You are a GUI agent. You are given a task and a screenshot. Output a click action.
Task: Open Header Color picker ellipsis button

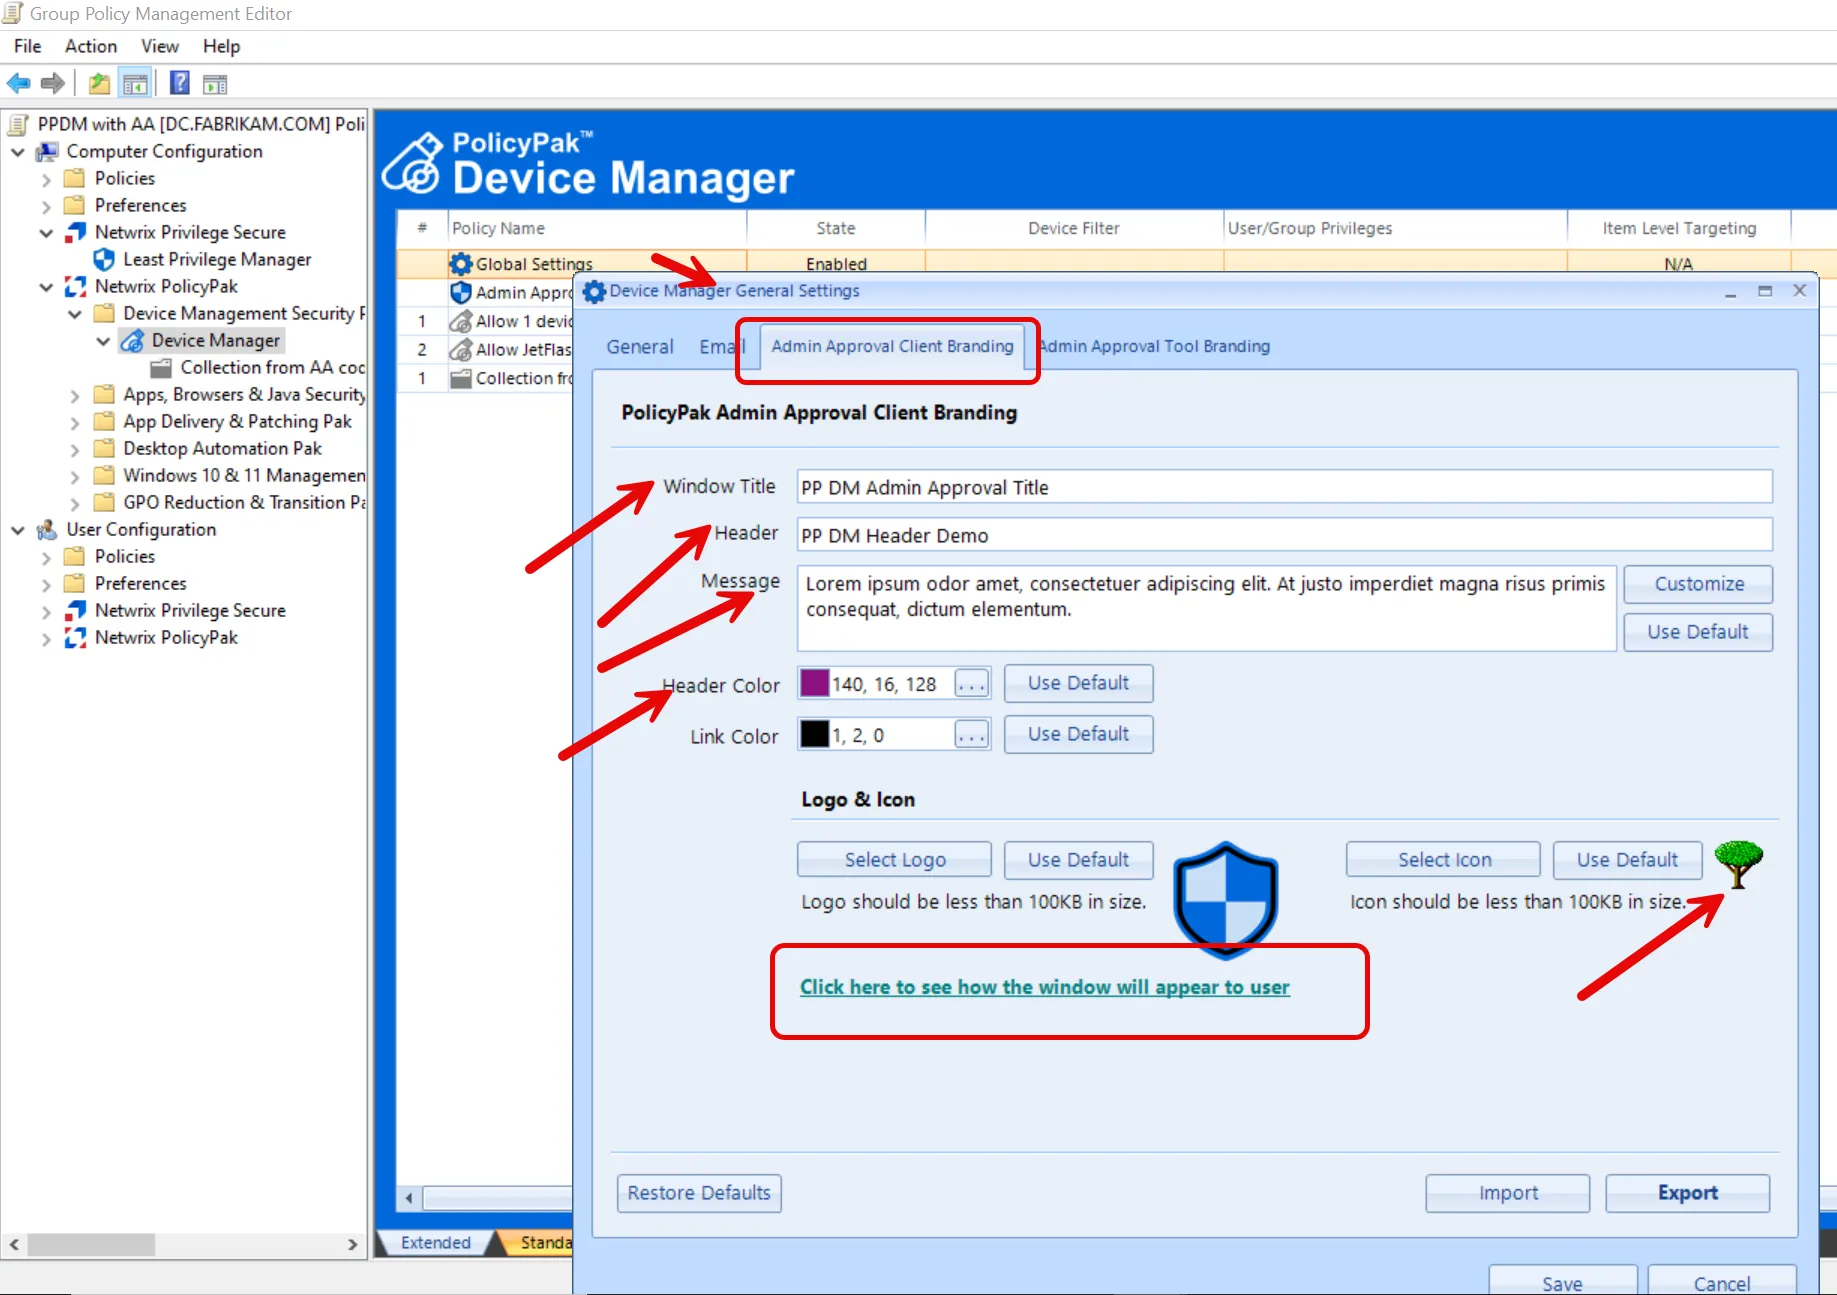pos(971,684)
